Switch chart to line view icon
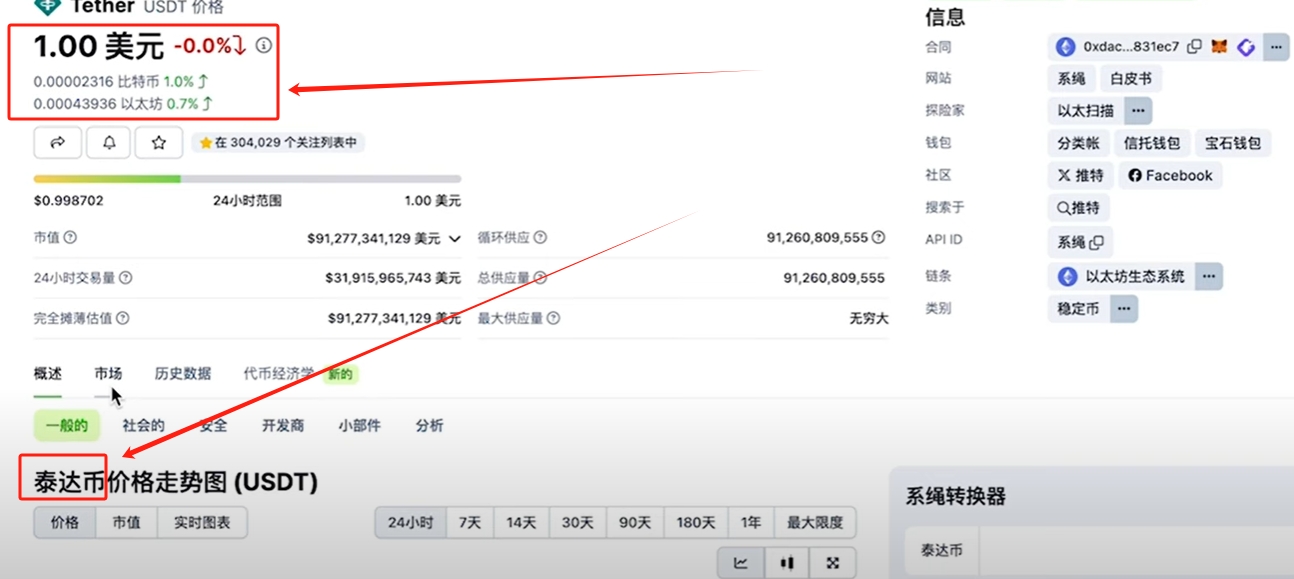This screenshot has width=1294, height=579. (x=741, y=563)
